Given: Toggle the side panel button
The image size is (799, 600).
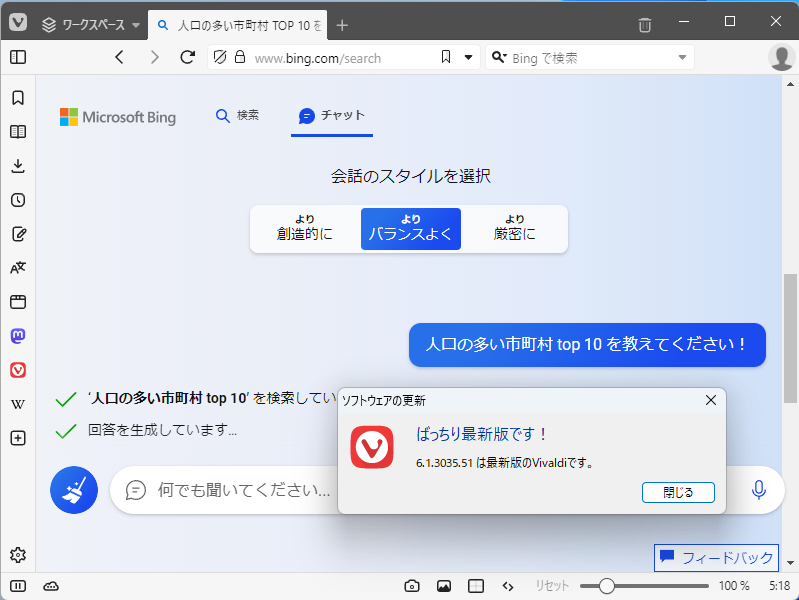Looking at the screenshot, I should pos(18,57).
